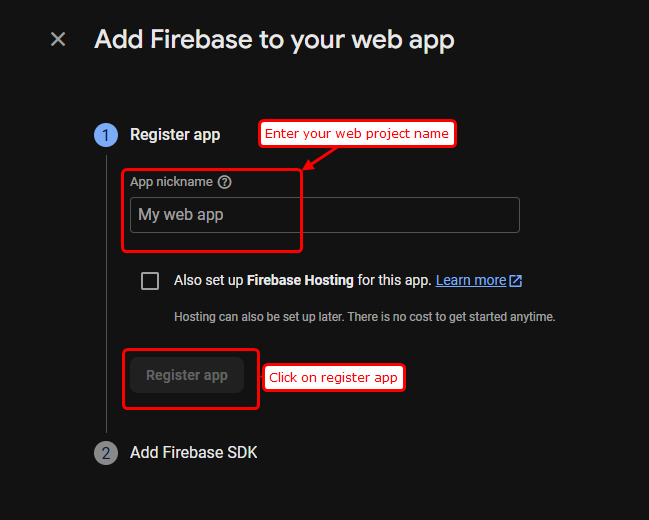Click the Also set up Firebase Hosting label
This screenshot has width=649, height=520.
302,281
